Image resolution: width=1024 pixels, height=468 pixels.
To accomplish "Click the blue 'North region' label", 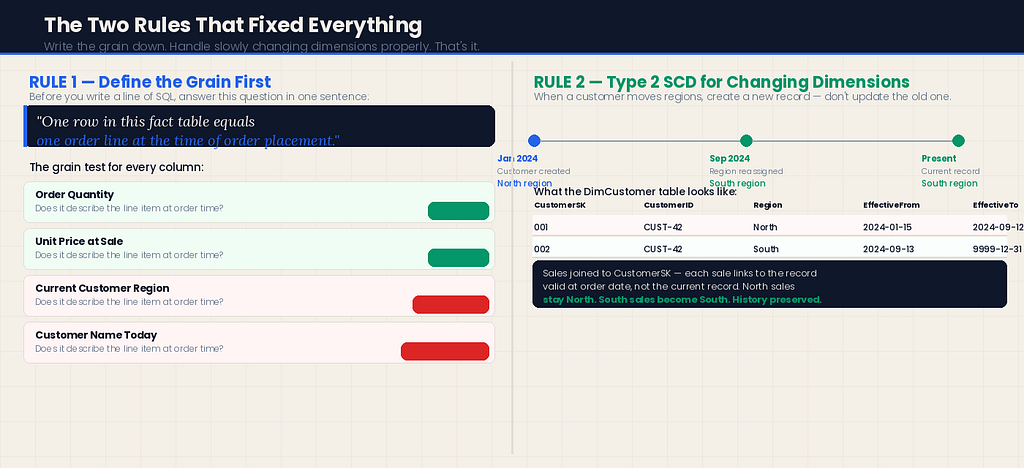I will point(524,183).
